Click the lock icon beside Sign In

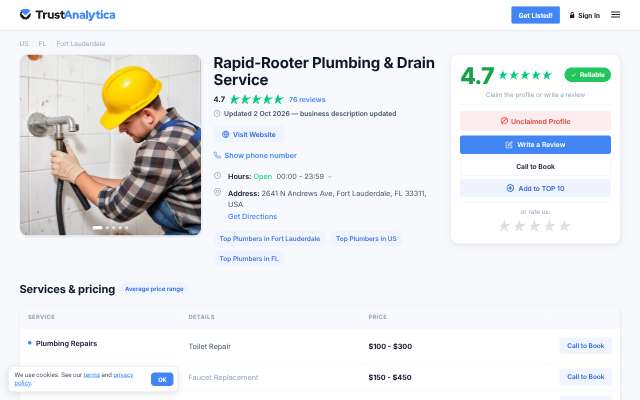572,15
